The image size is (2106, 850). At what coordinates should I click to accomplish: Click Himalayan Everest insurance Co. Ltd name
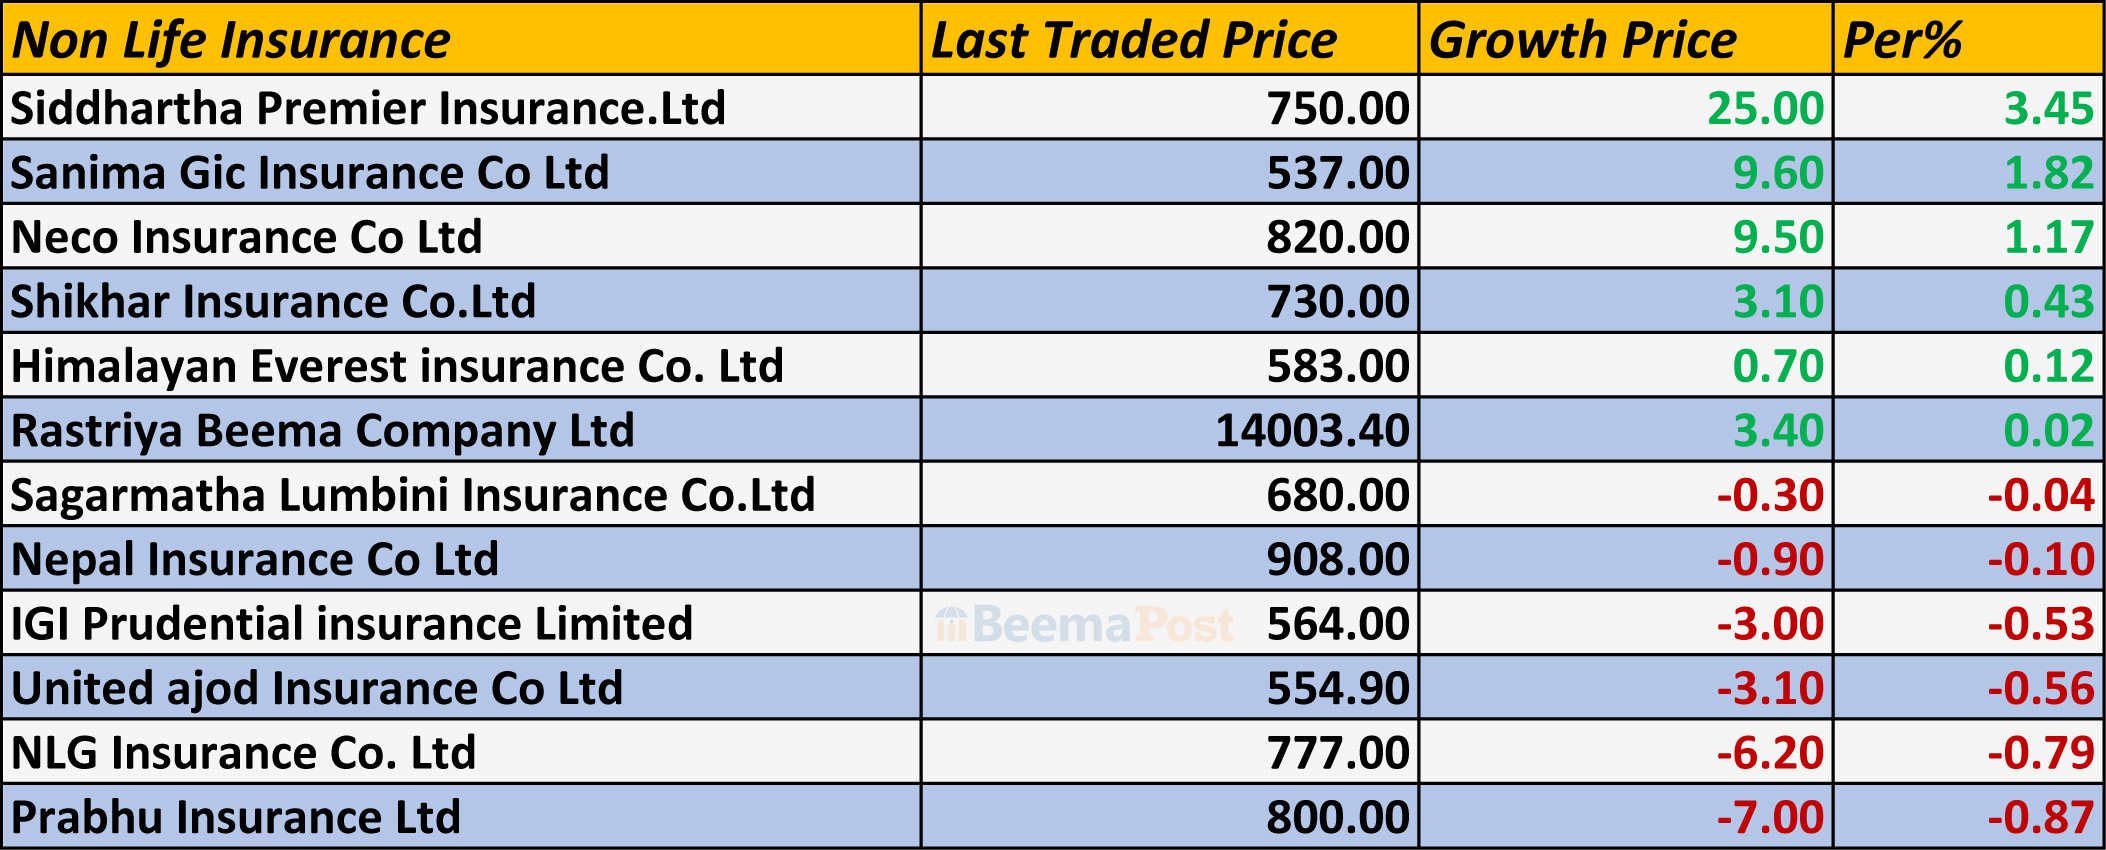[397, 366]
